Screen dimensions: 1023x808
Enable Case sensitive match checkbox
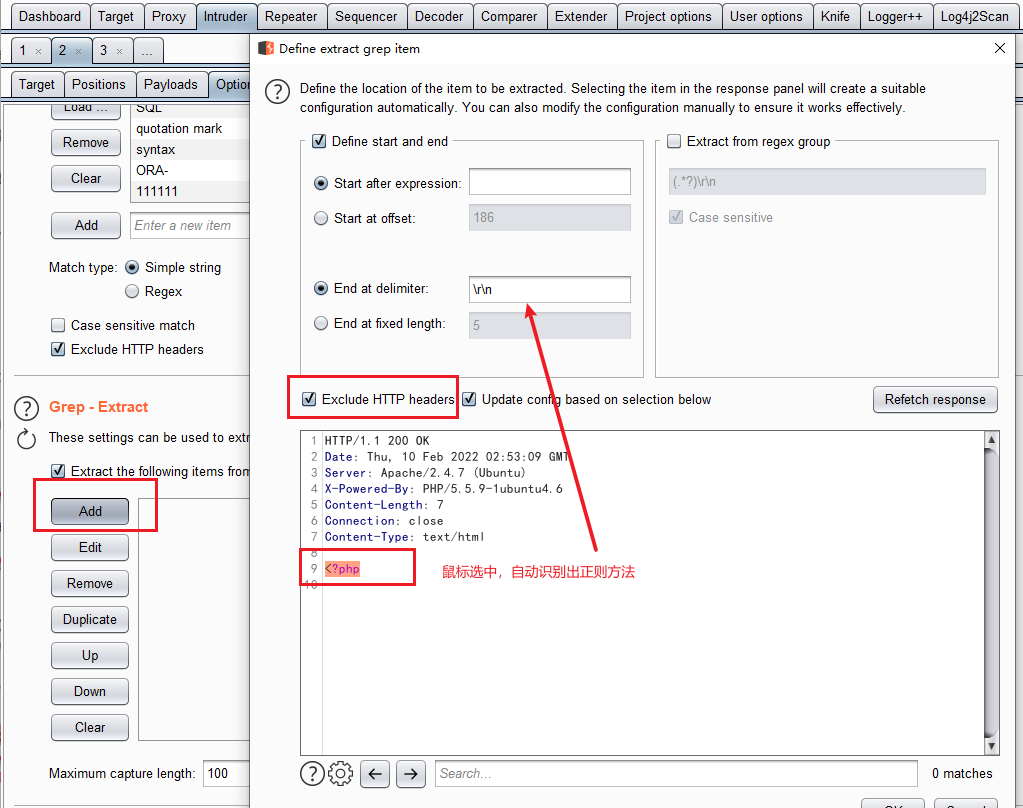(x=58, y=325)
